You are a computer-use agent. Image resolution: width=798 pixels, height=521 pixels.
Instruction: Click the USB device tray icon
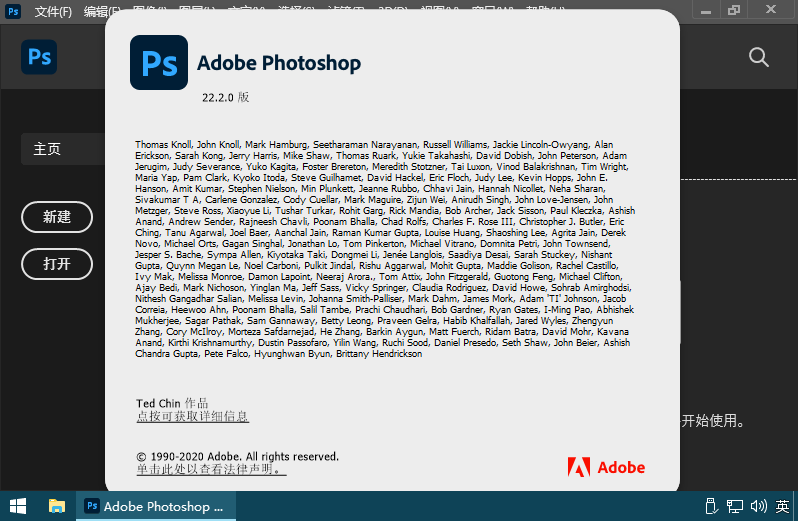(x=711, y=506)
